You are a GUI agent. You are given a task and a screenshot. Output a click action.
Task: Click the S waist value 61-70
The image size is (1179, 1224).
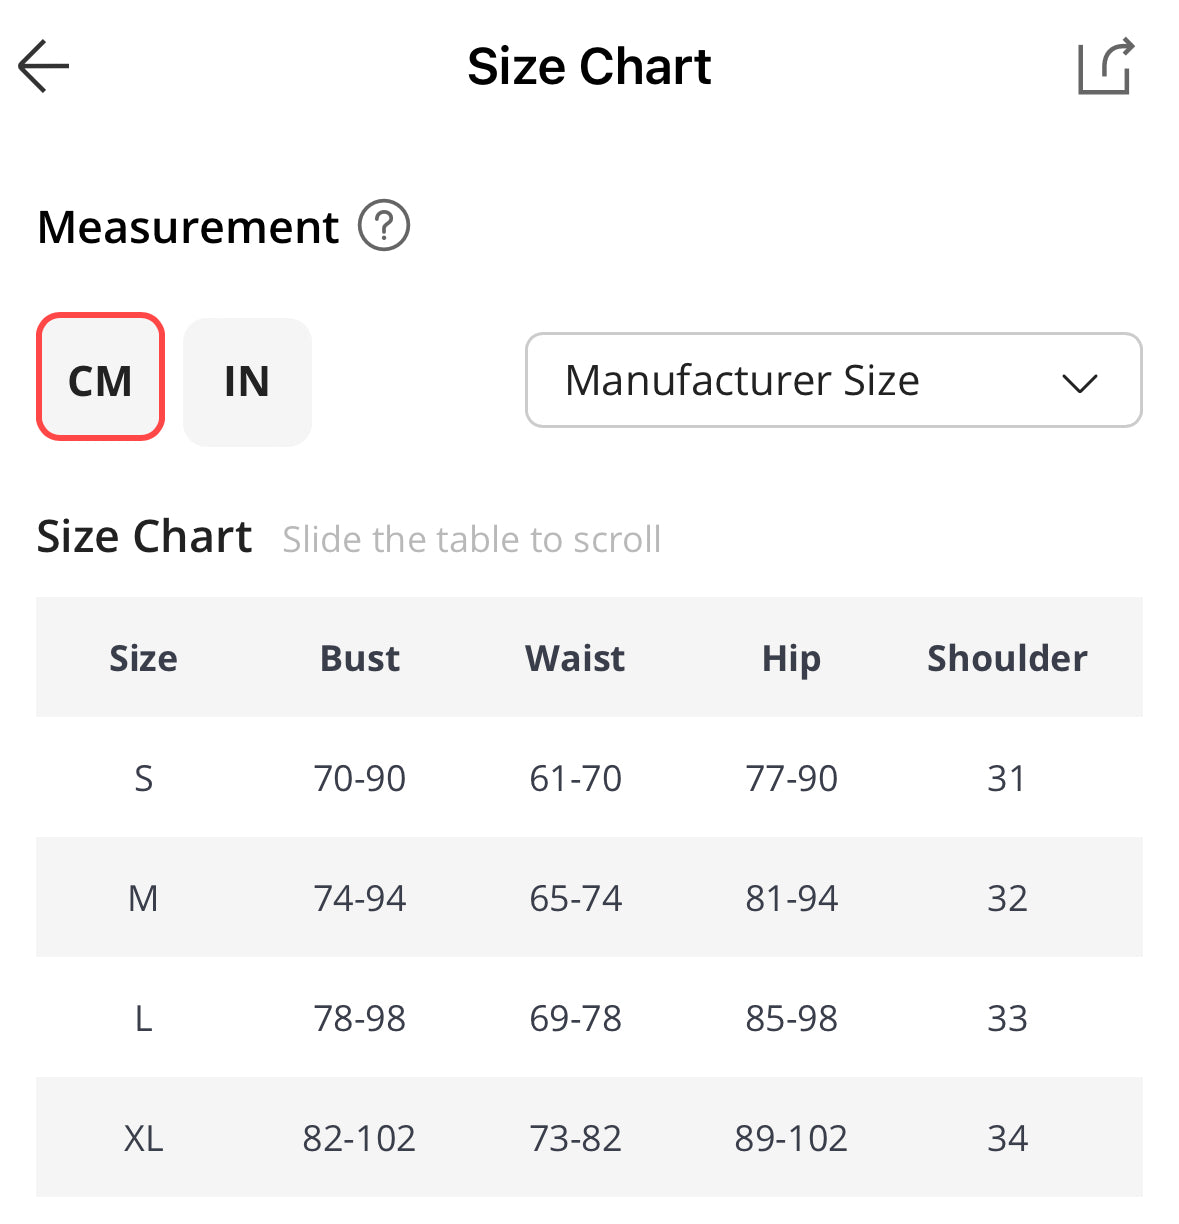click(575, 778)
